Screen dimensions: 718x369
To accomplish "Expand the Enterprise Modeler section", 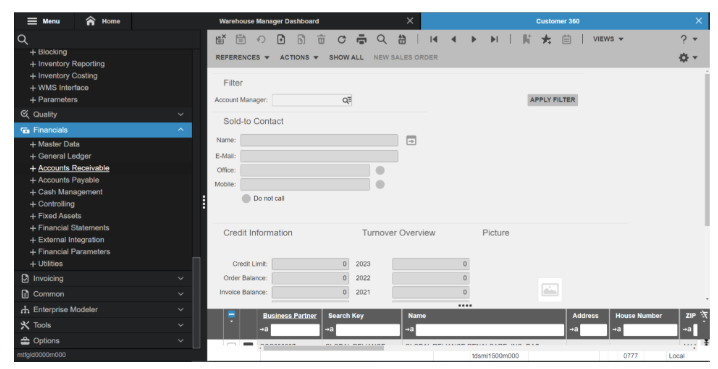I will coord(103,309).
